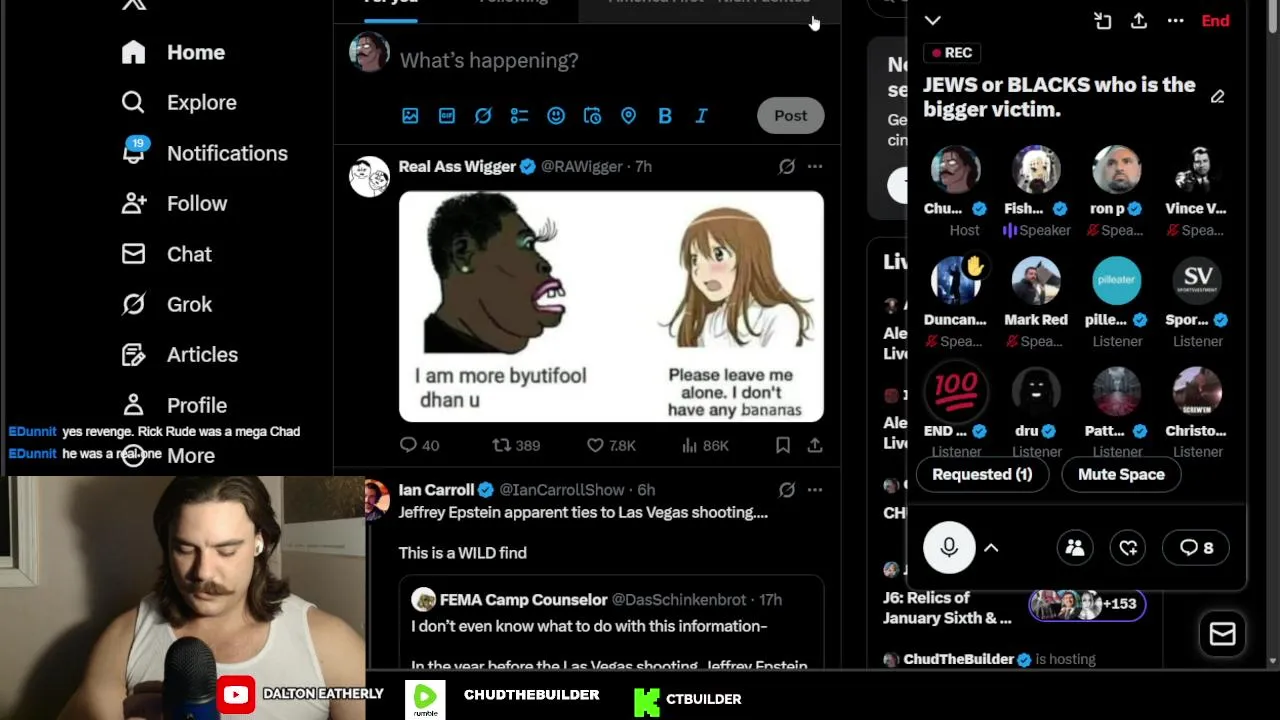Open more options on Ian Carroll post
This screenshot has height=720, width=1280.
(815, 490)
